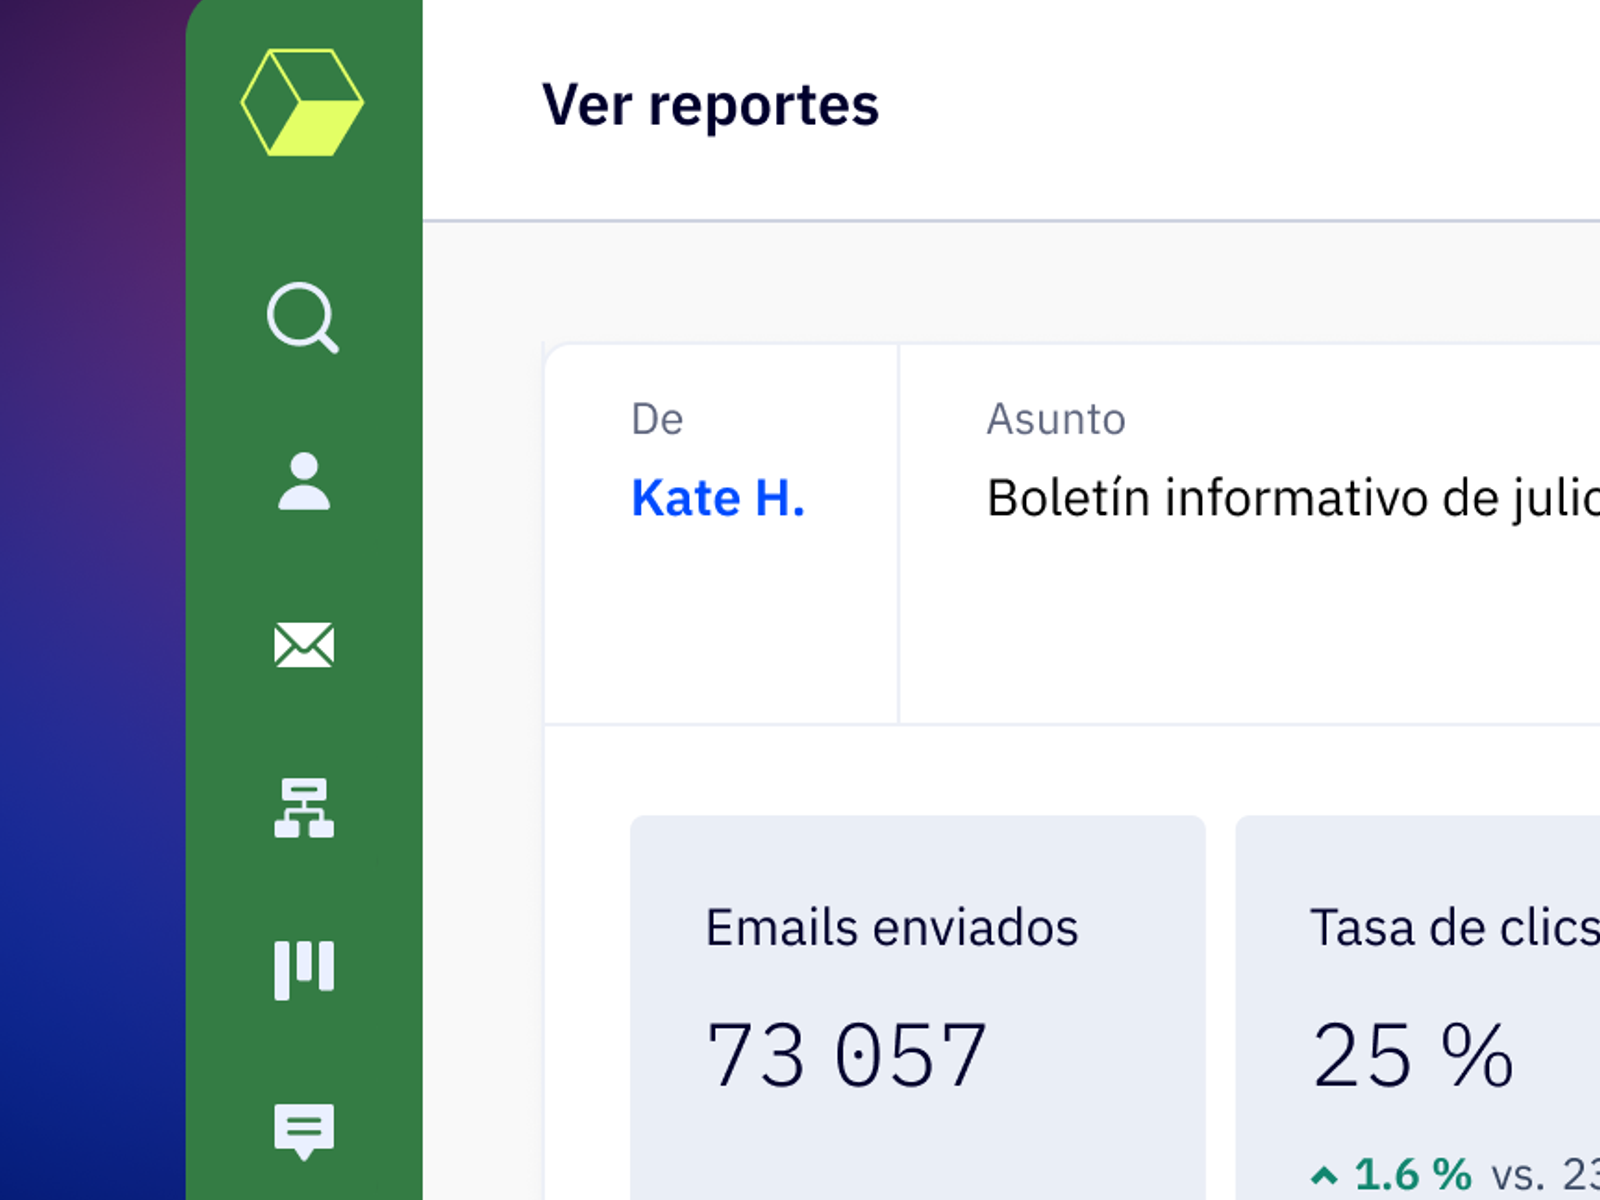Image resolution: width=1600 pixels, height=1200 pixels.
Task: Click the Ver reportes page title
Action: coord(710,105)
